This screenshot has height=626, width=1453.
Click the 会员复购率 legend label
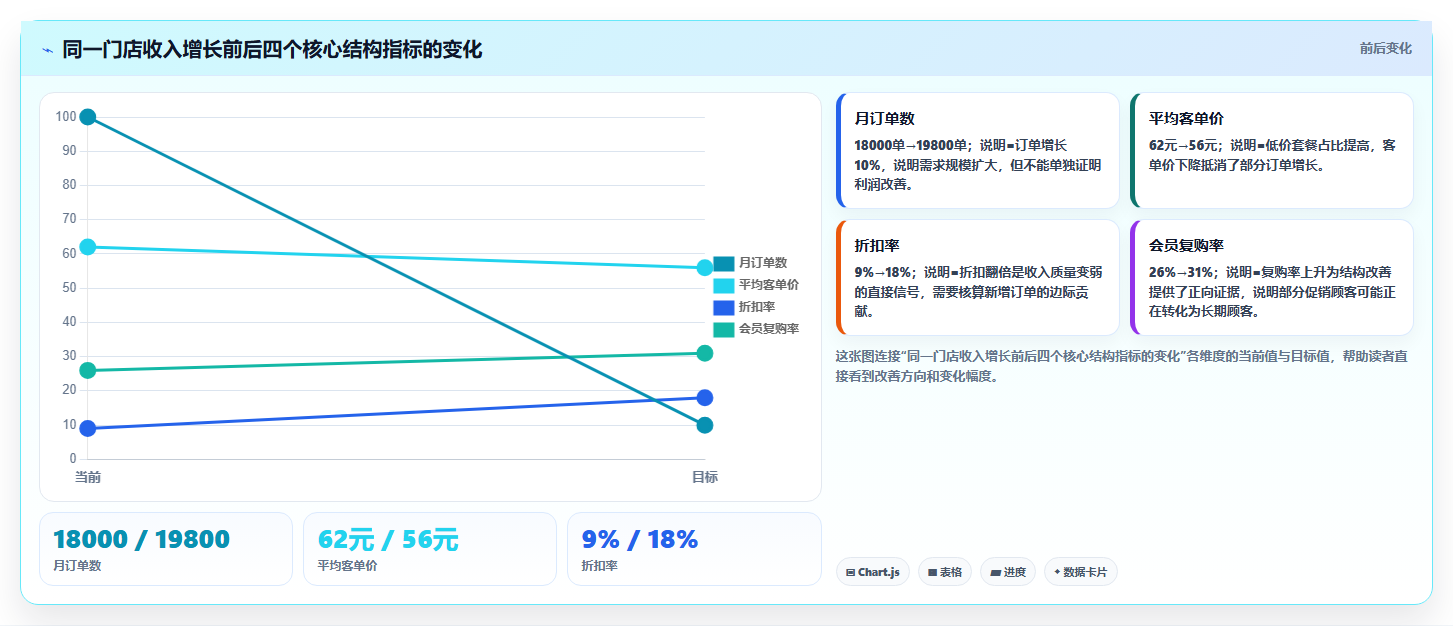(769, 329)
